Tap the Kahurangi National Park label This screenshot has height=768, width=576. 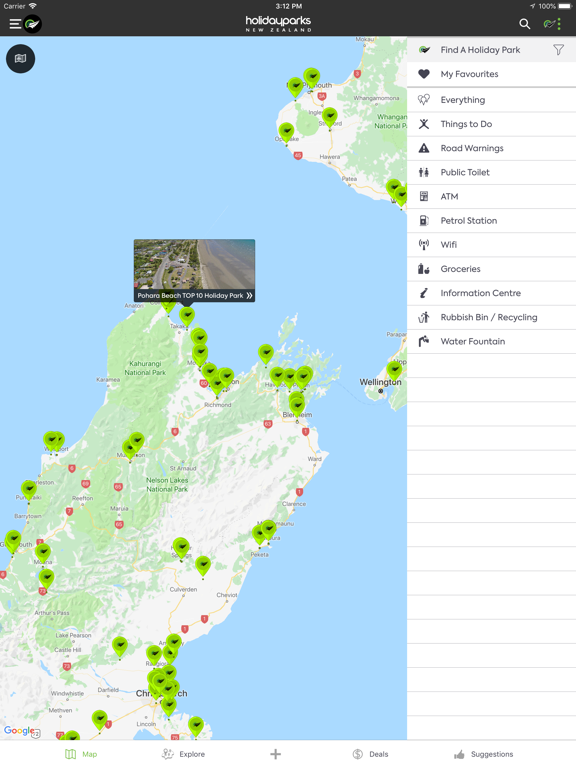click(x=145, y=368)
